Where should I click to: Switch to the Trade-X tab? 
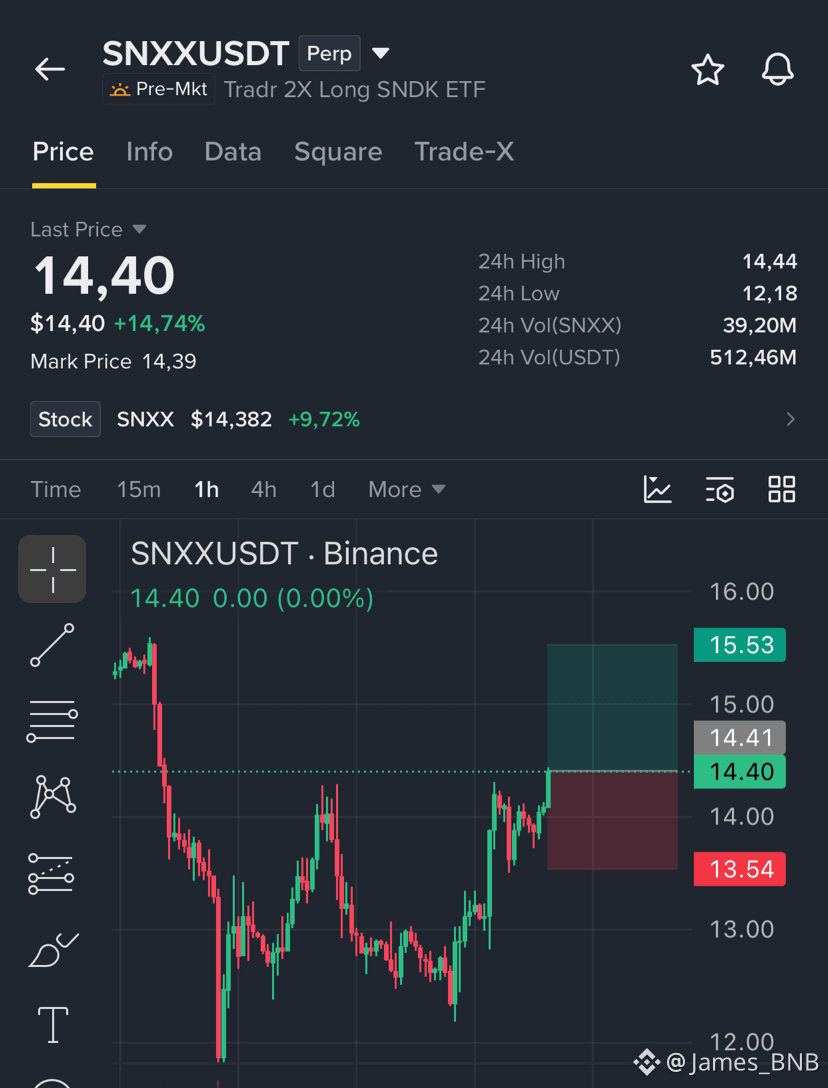(464, 152)
